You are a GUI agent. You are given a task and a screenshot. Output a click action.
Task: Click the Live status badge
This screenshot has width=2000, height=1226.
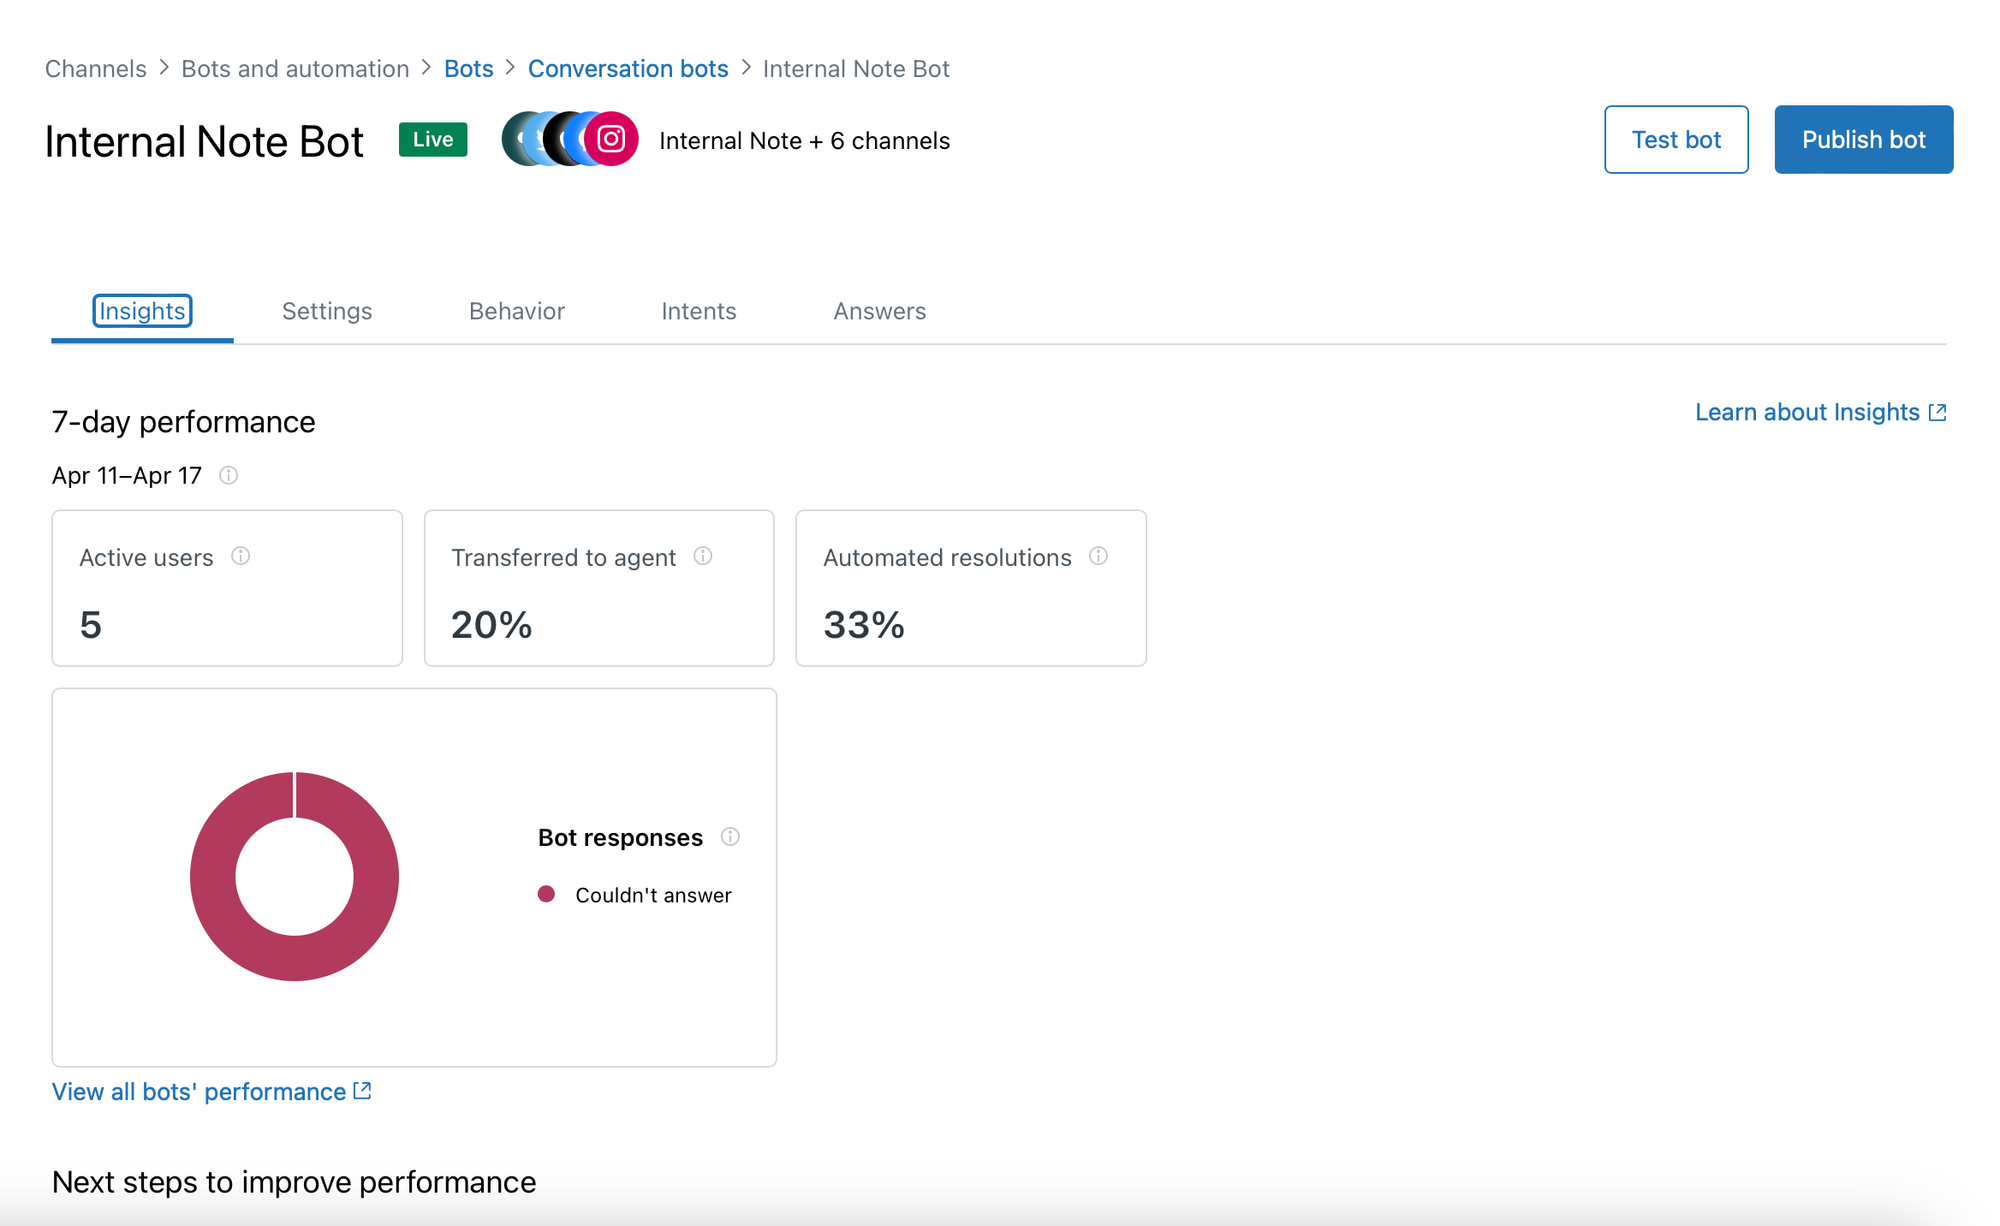(433, 139)
